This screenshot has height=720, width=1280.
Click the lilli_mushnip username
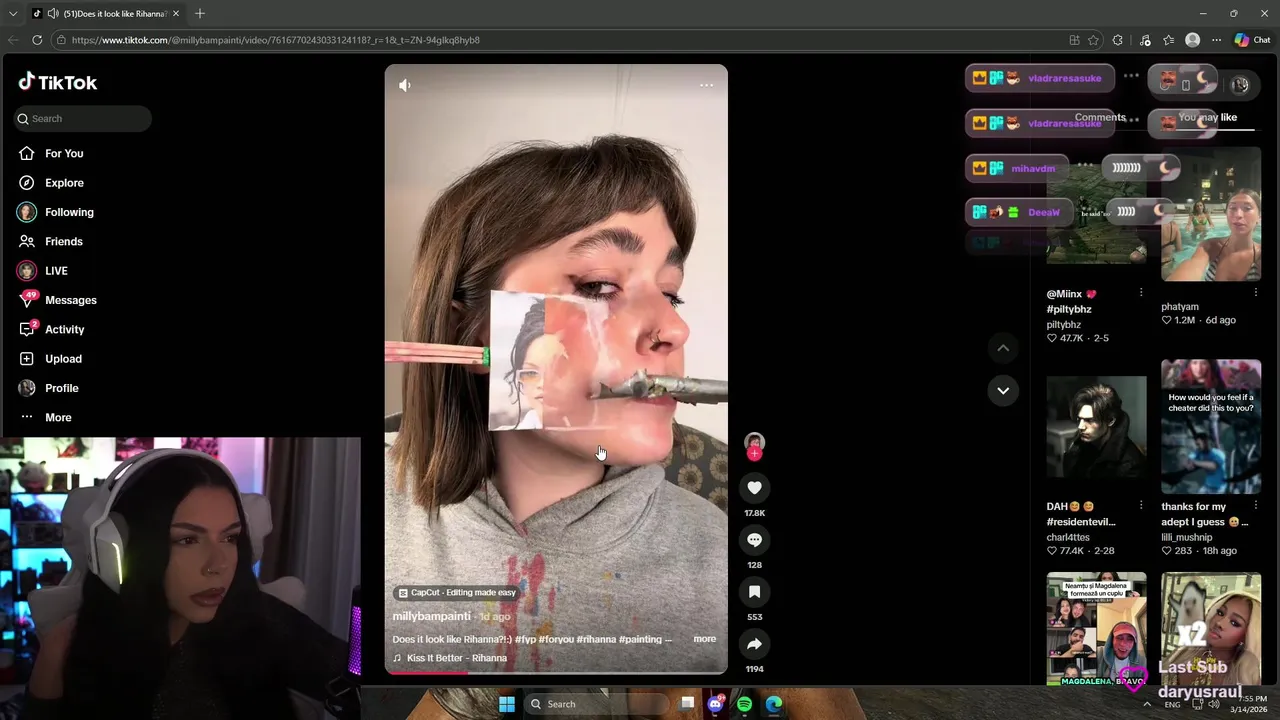pos(1186,537)
